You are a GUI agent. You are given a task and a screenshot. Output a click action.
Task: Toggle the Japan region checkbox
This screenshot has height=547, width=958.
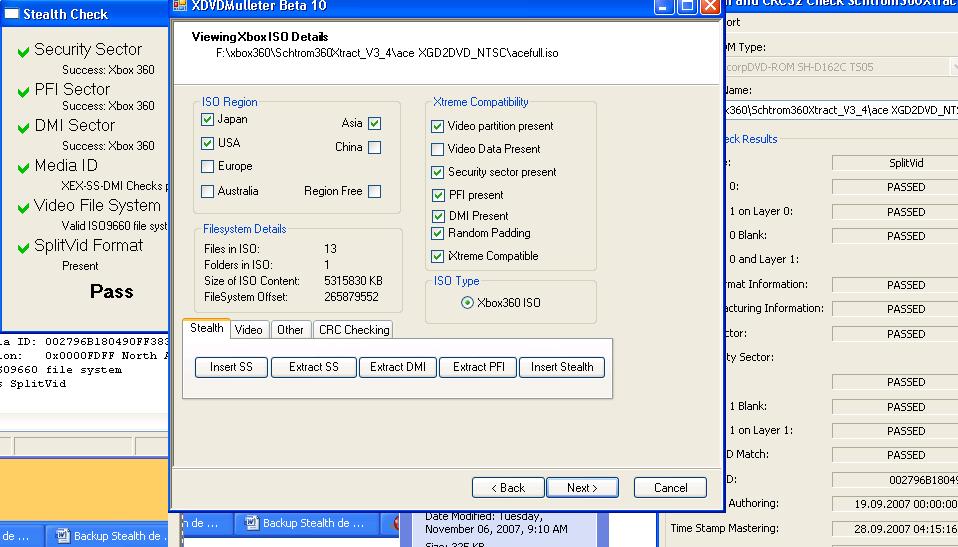coord(208,120)
